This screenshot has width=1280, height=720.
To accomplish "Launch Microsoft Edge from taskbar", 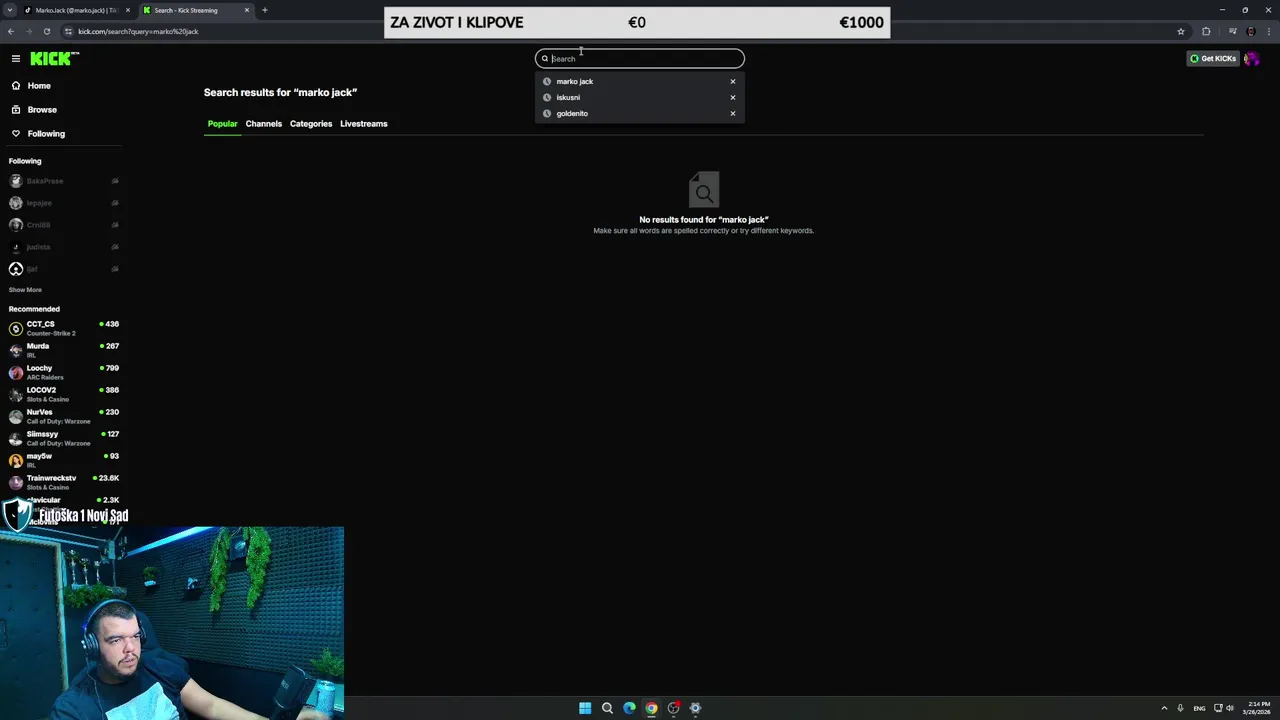I will click(629, 708).
